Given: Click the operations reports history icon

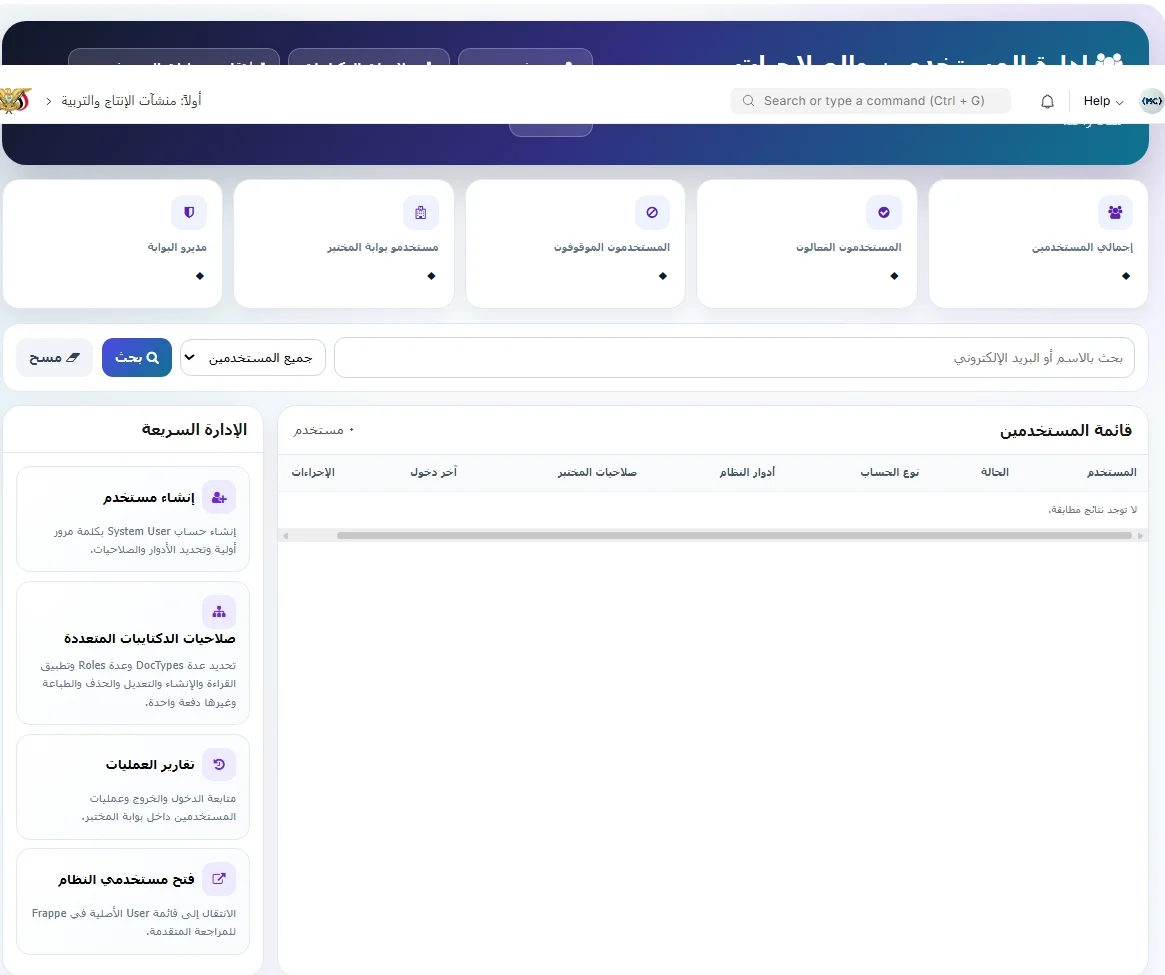Looking at the screenshot, I should pos(218,764).
